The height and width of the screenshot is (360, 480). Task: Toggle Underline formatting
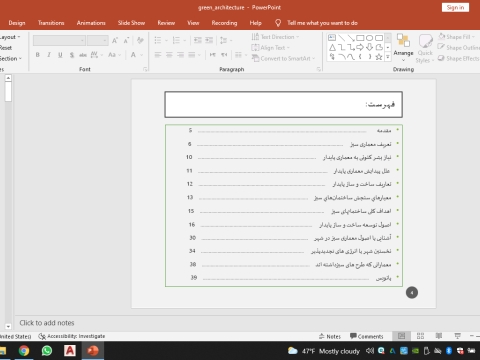60,55
